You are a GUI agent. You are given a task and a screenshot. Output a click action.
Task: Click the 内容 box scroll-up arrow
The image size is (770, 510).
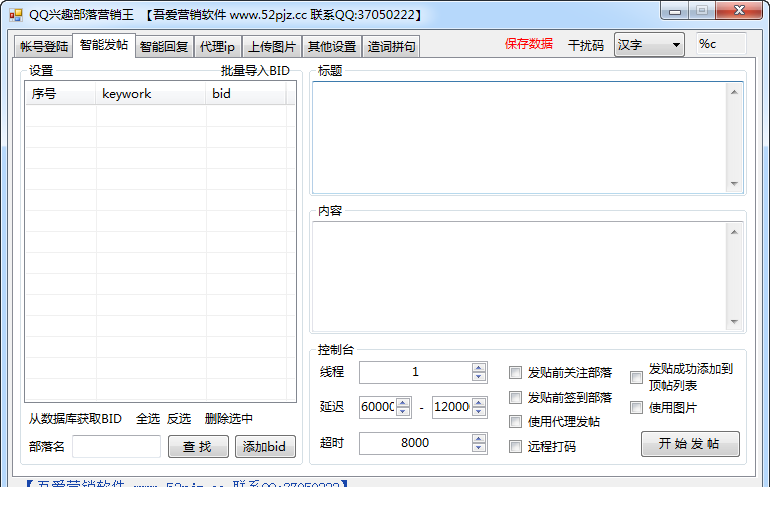[734, 232]
